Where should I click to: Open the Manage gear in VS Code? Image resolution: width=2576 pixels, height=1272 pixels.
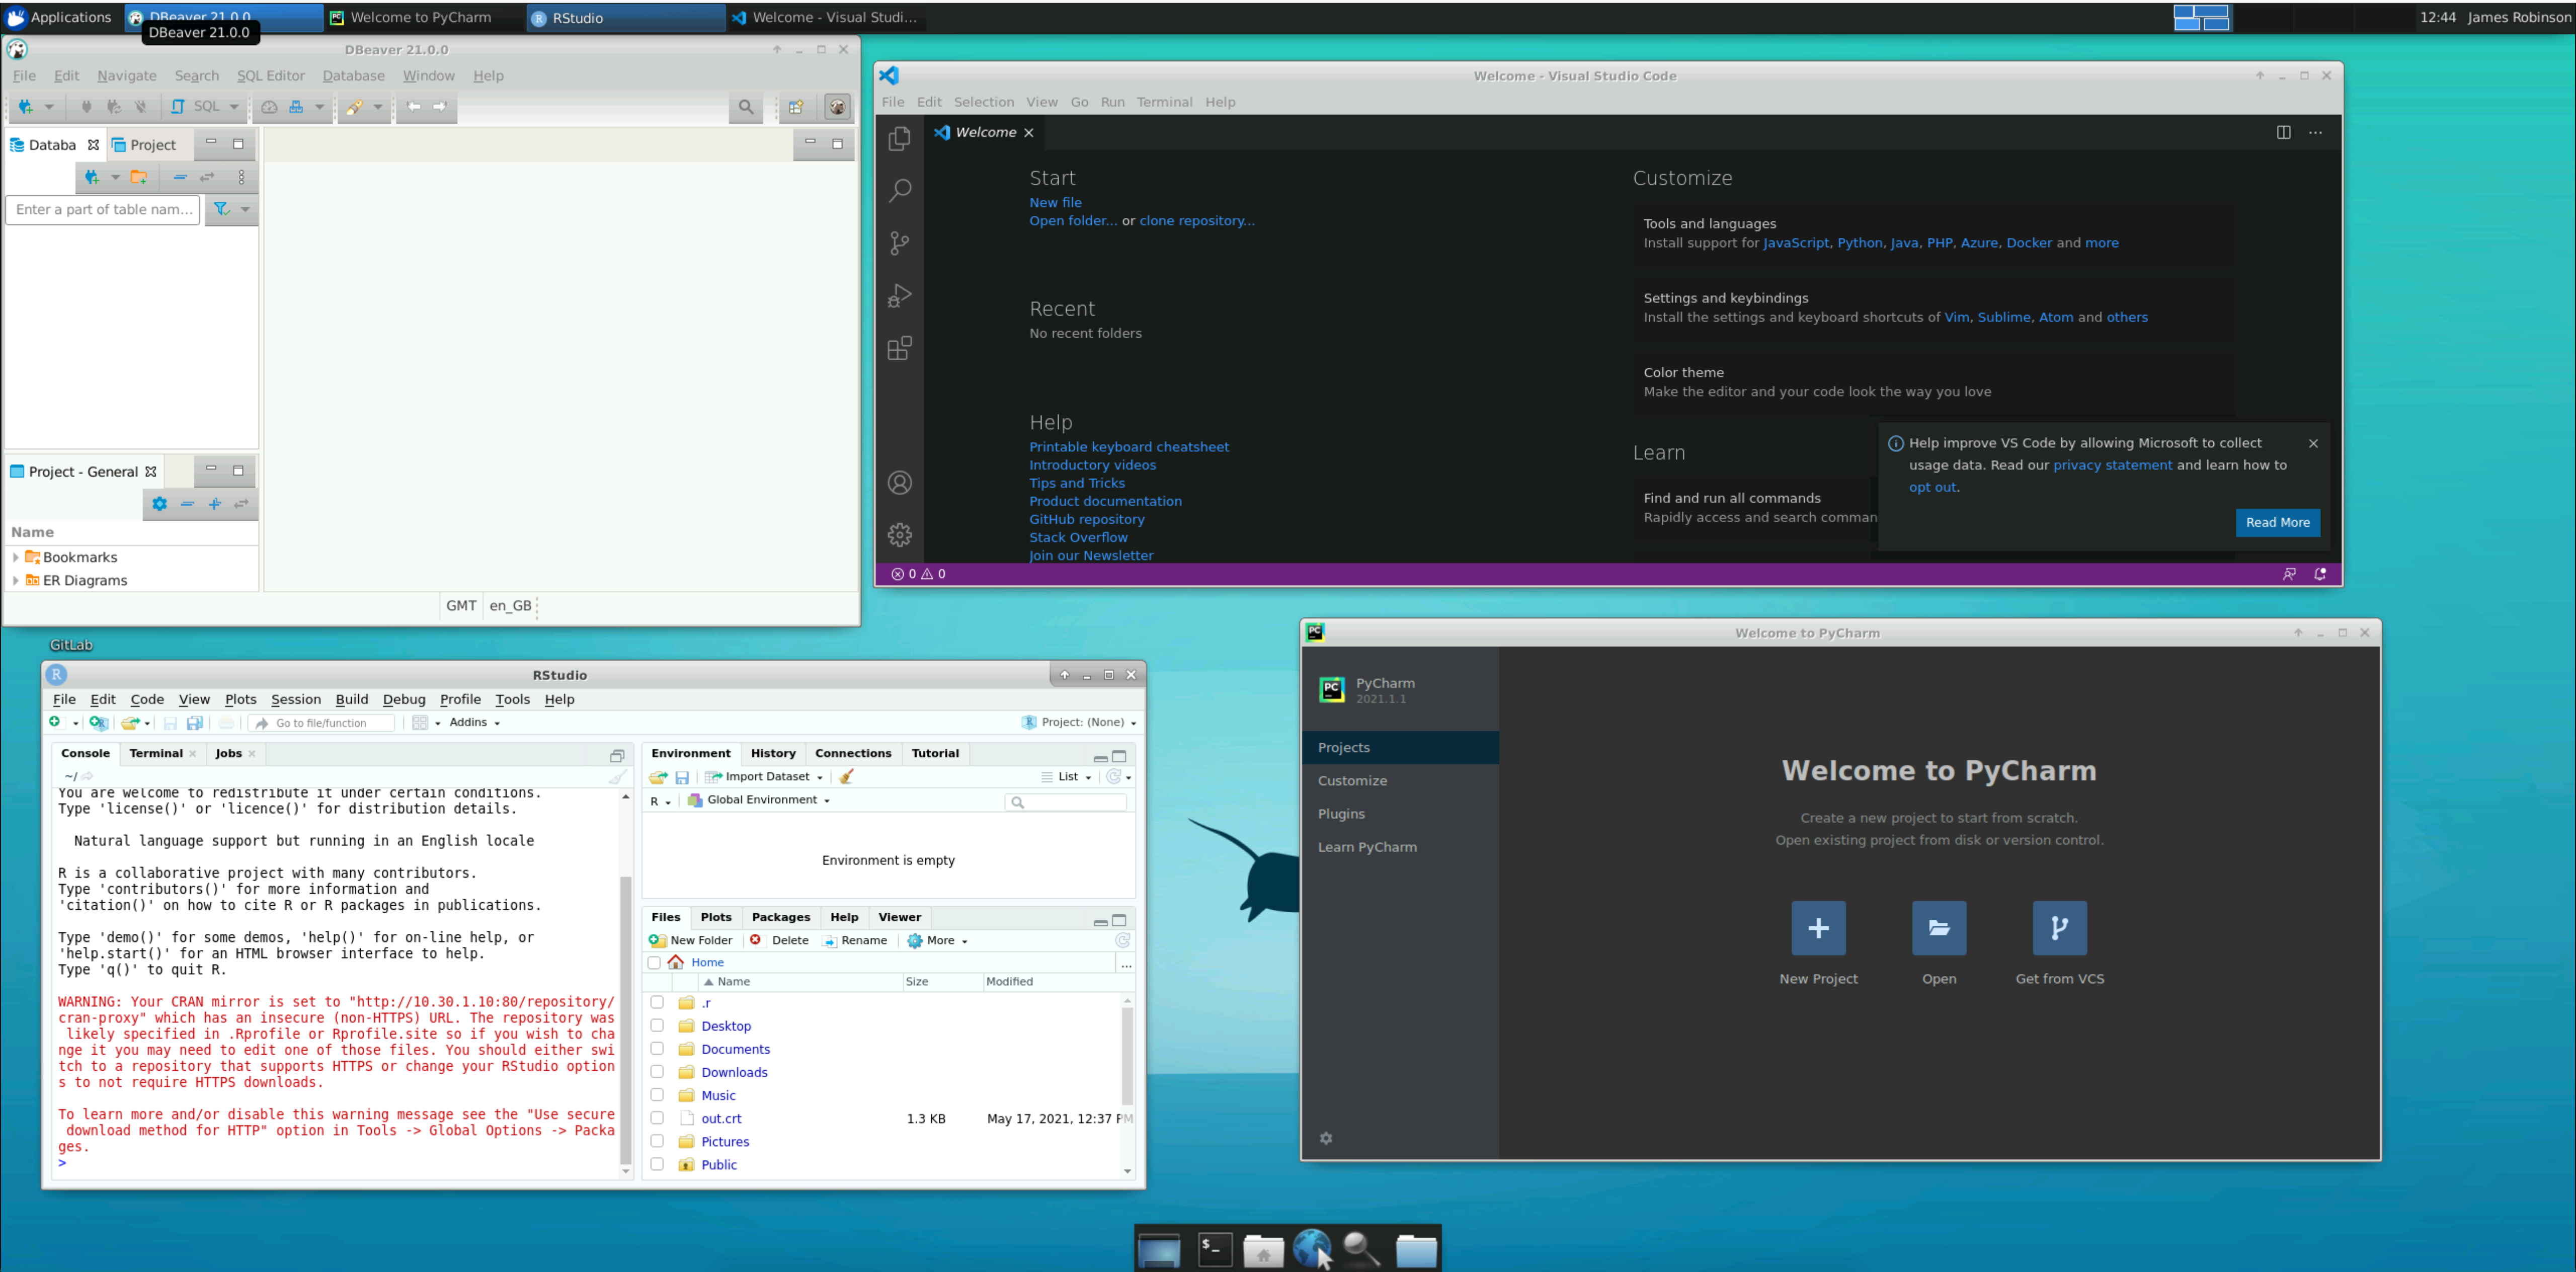click(x=899, y=535)
